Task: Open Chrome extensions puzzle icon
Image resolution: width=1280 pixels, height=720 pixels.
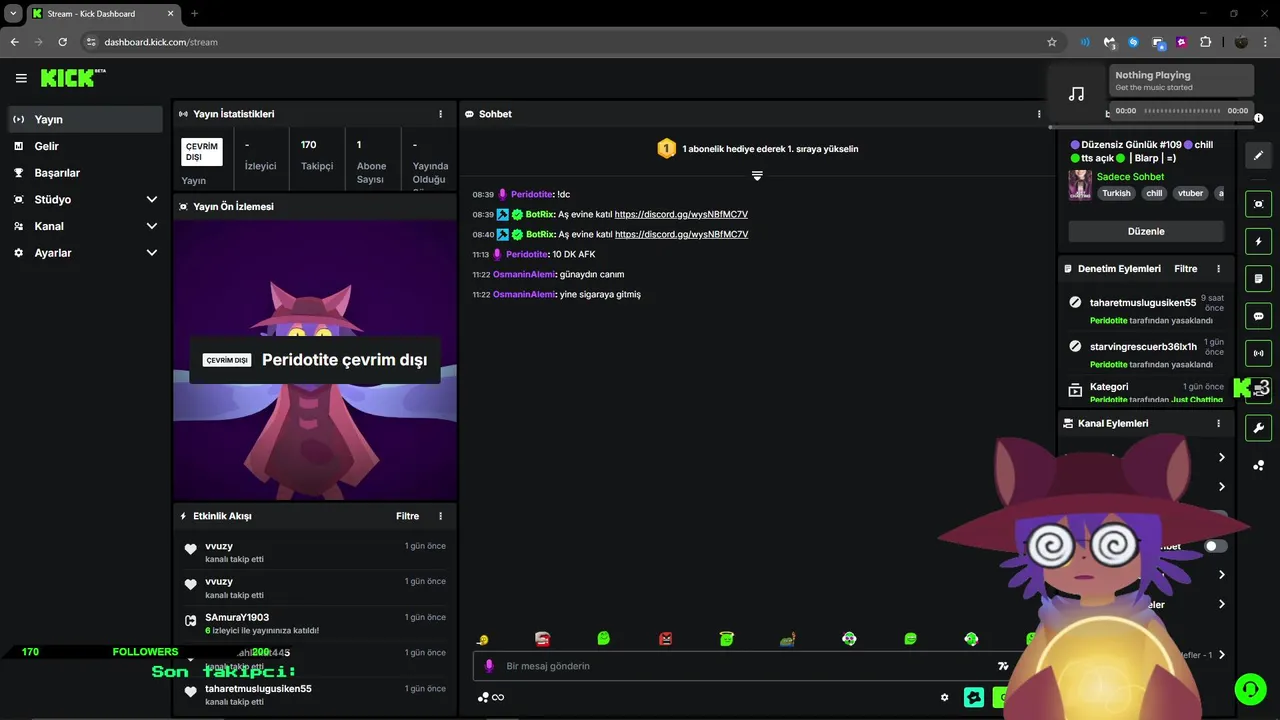Action: (x=1205, y=42)
